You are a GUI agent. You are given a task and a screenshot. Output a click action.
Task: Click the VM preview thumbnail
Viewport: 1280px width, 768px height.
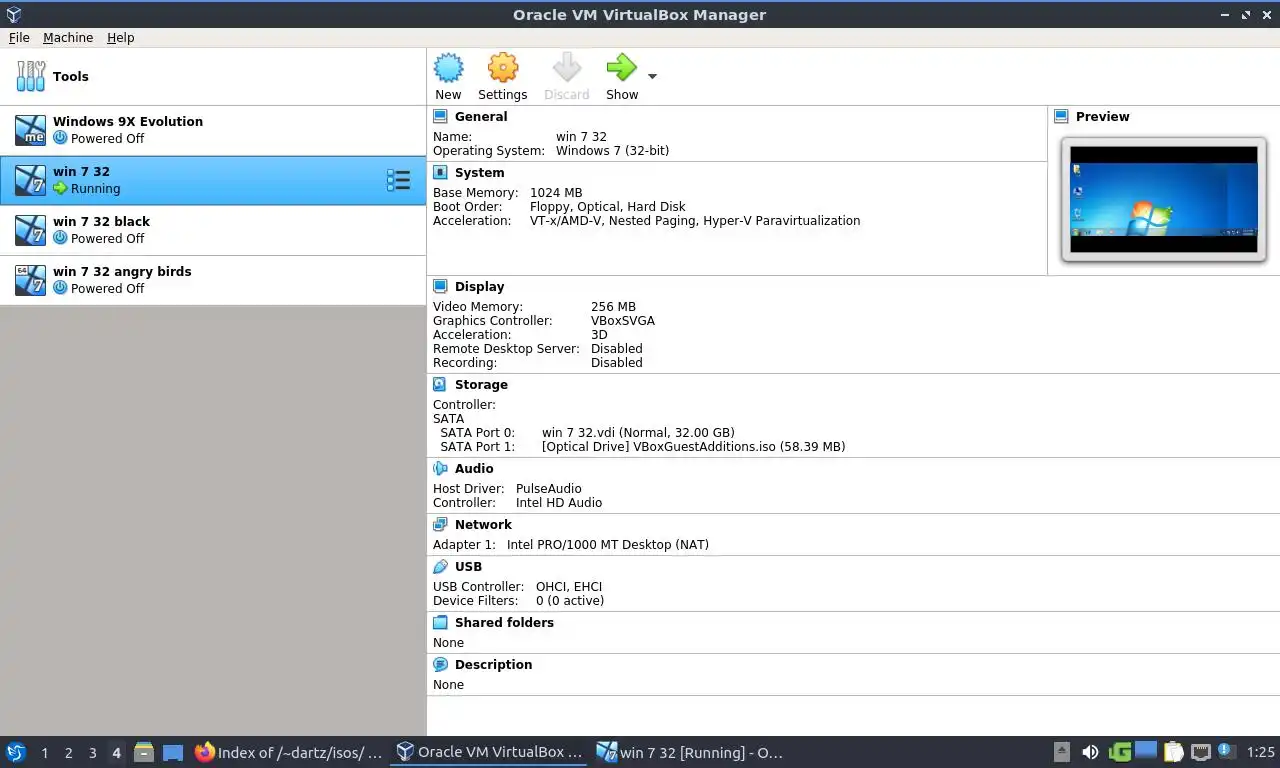click(1164, 199)
